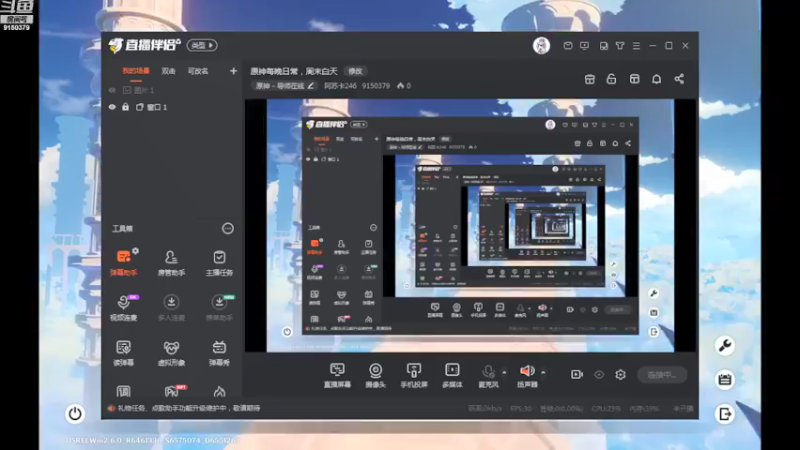Add new scene with plus button
800x450 pixels.
pos(233,71)
